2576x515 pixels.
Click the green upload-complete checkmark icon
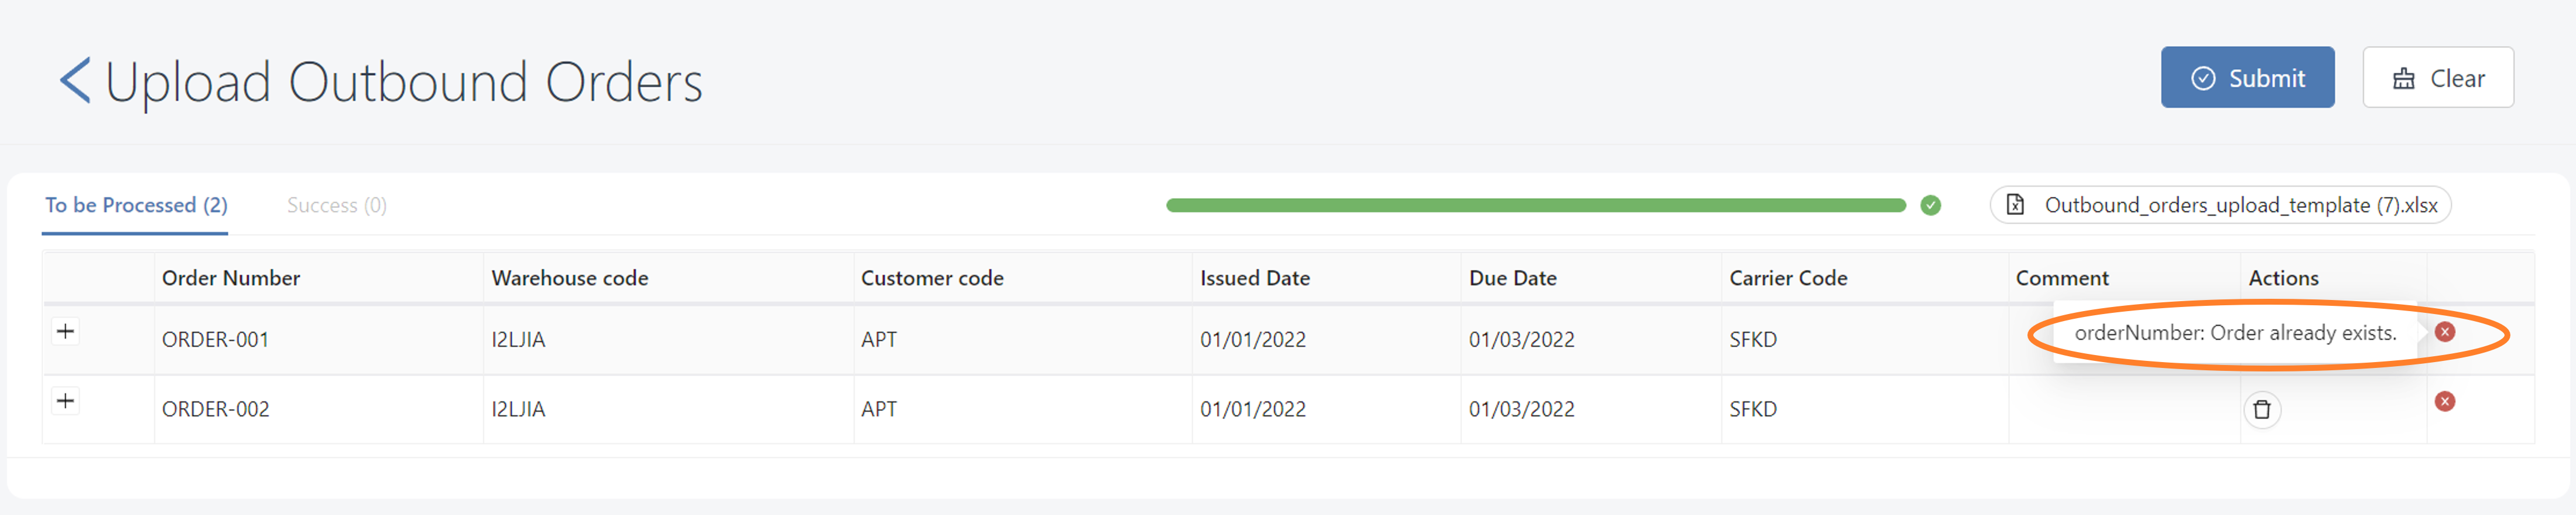[x=1930, y=205]
